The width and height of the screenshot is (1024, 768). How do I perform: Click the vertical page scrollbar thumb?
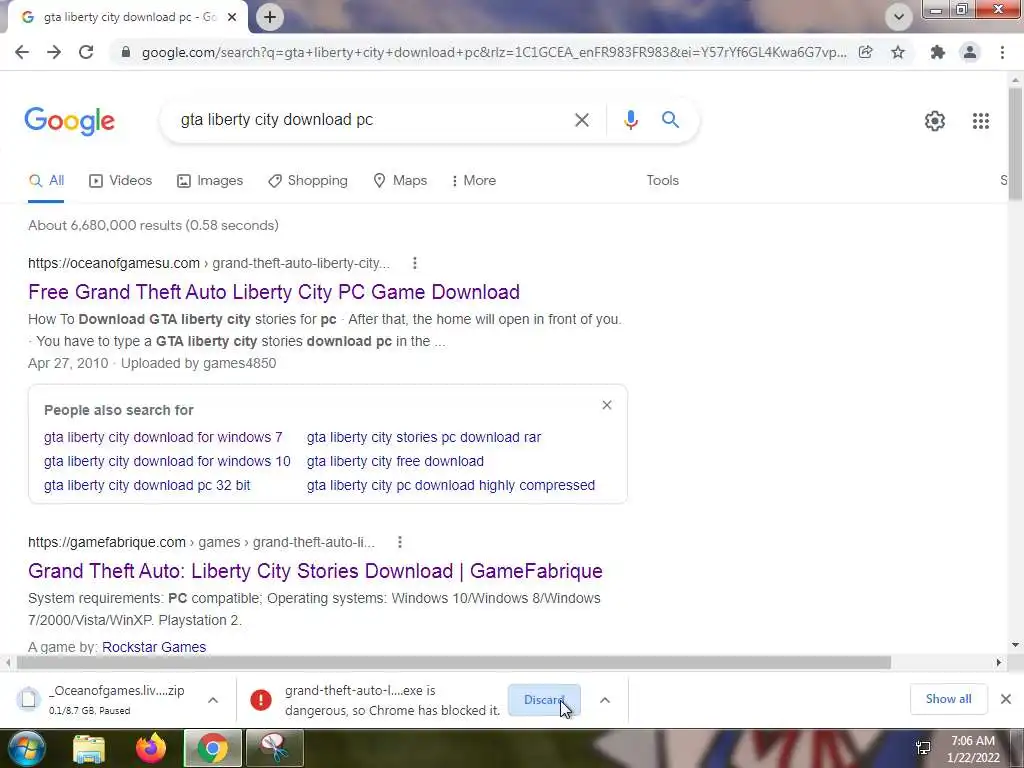pyautogui.click(x=1015, y=144)
